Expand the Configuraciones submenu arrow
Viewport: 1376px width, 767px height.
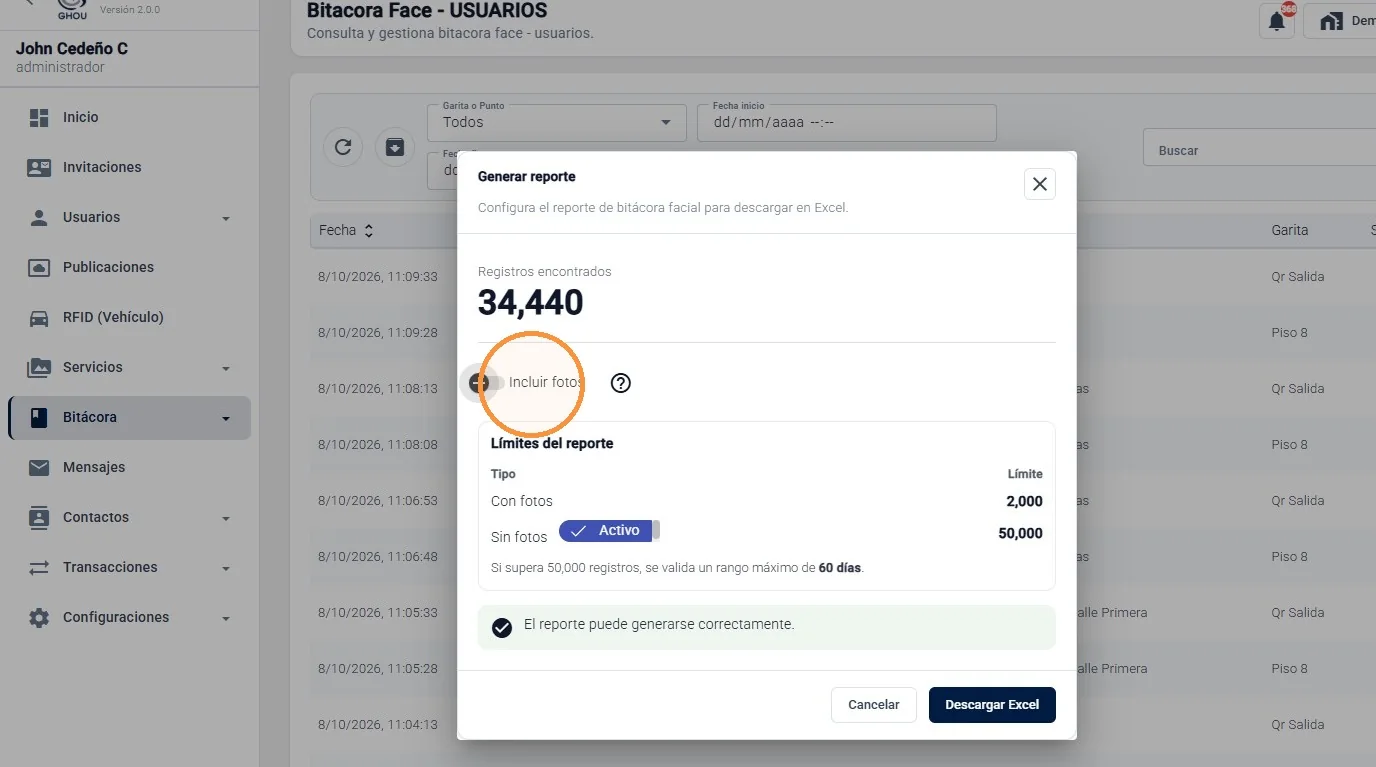pos(226,618)
